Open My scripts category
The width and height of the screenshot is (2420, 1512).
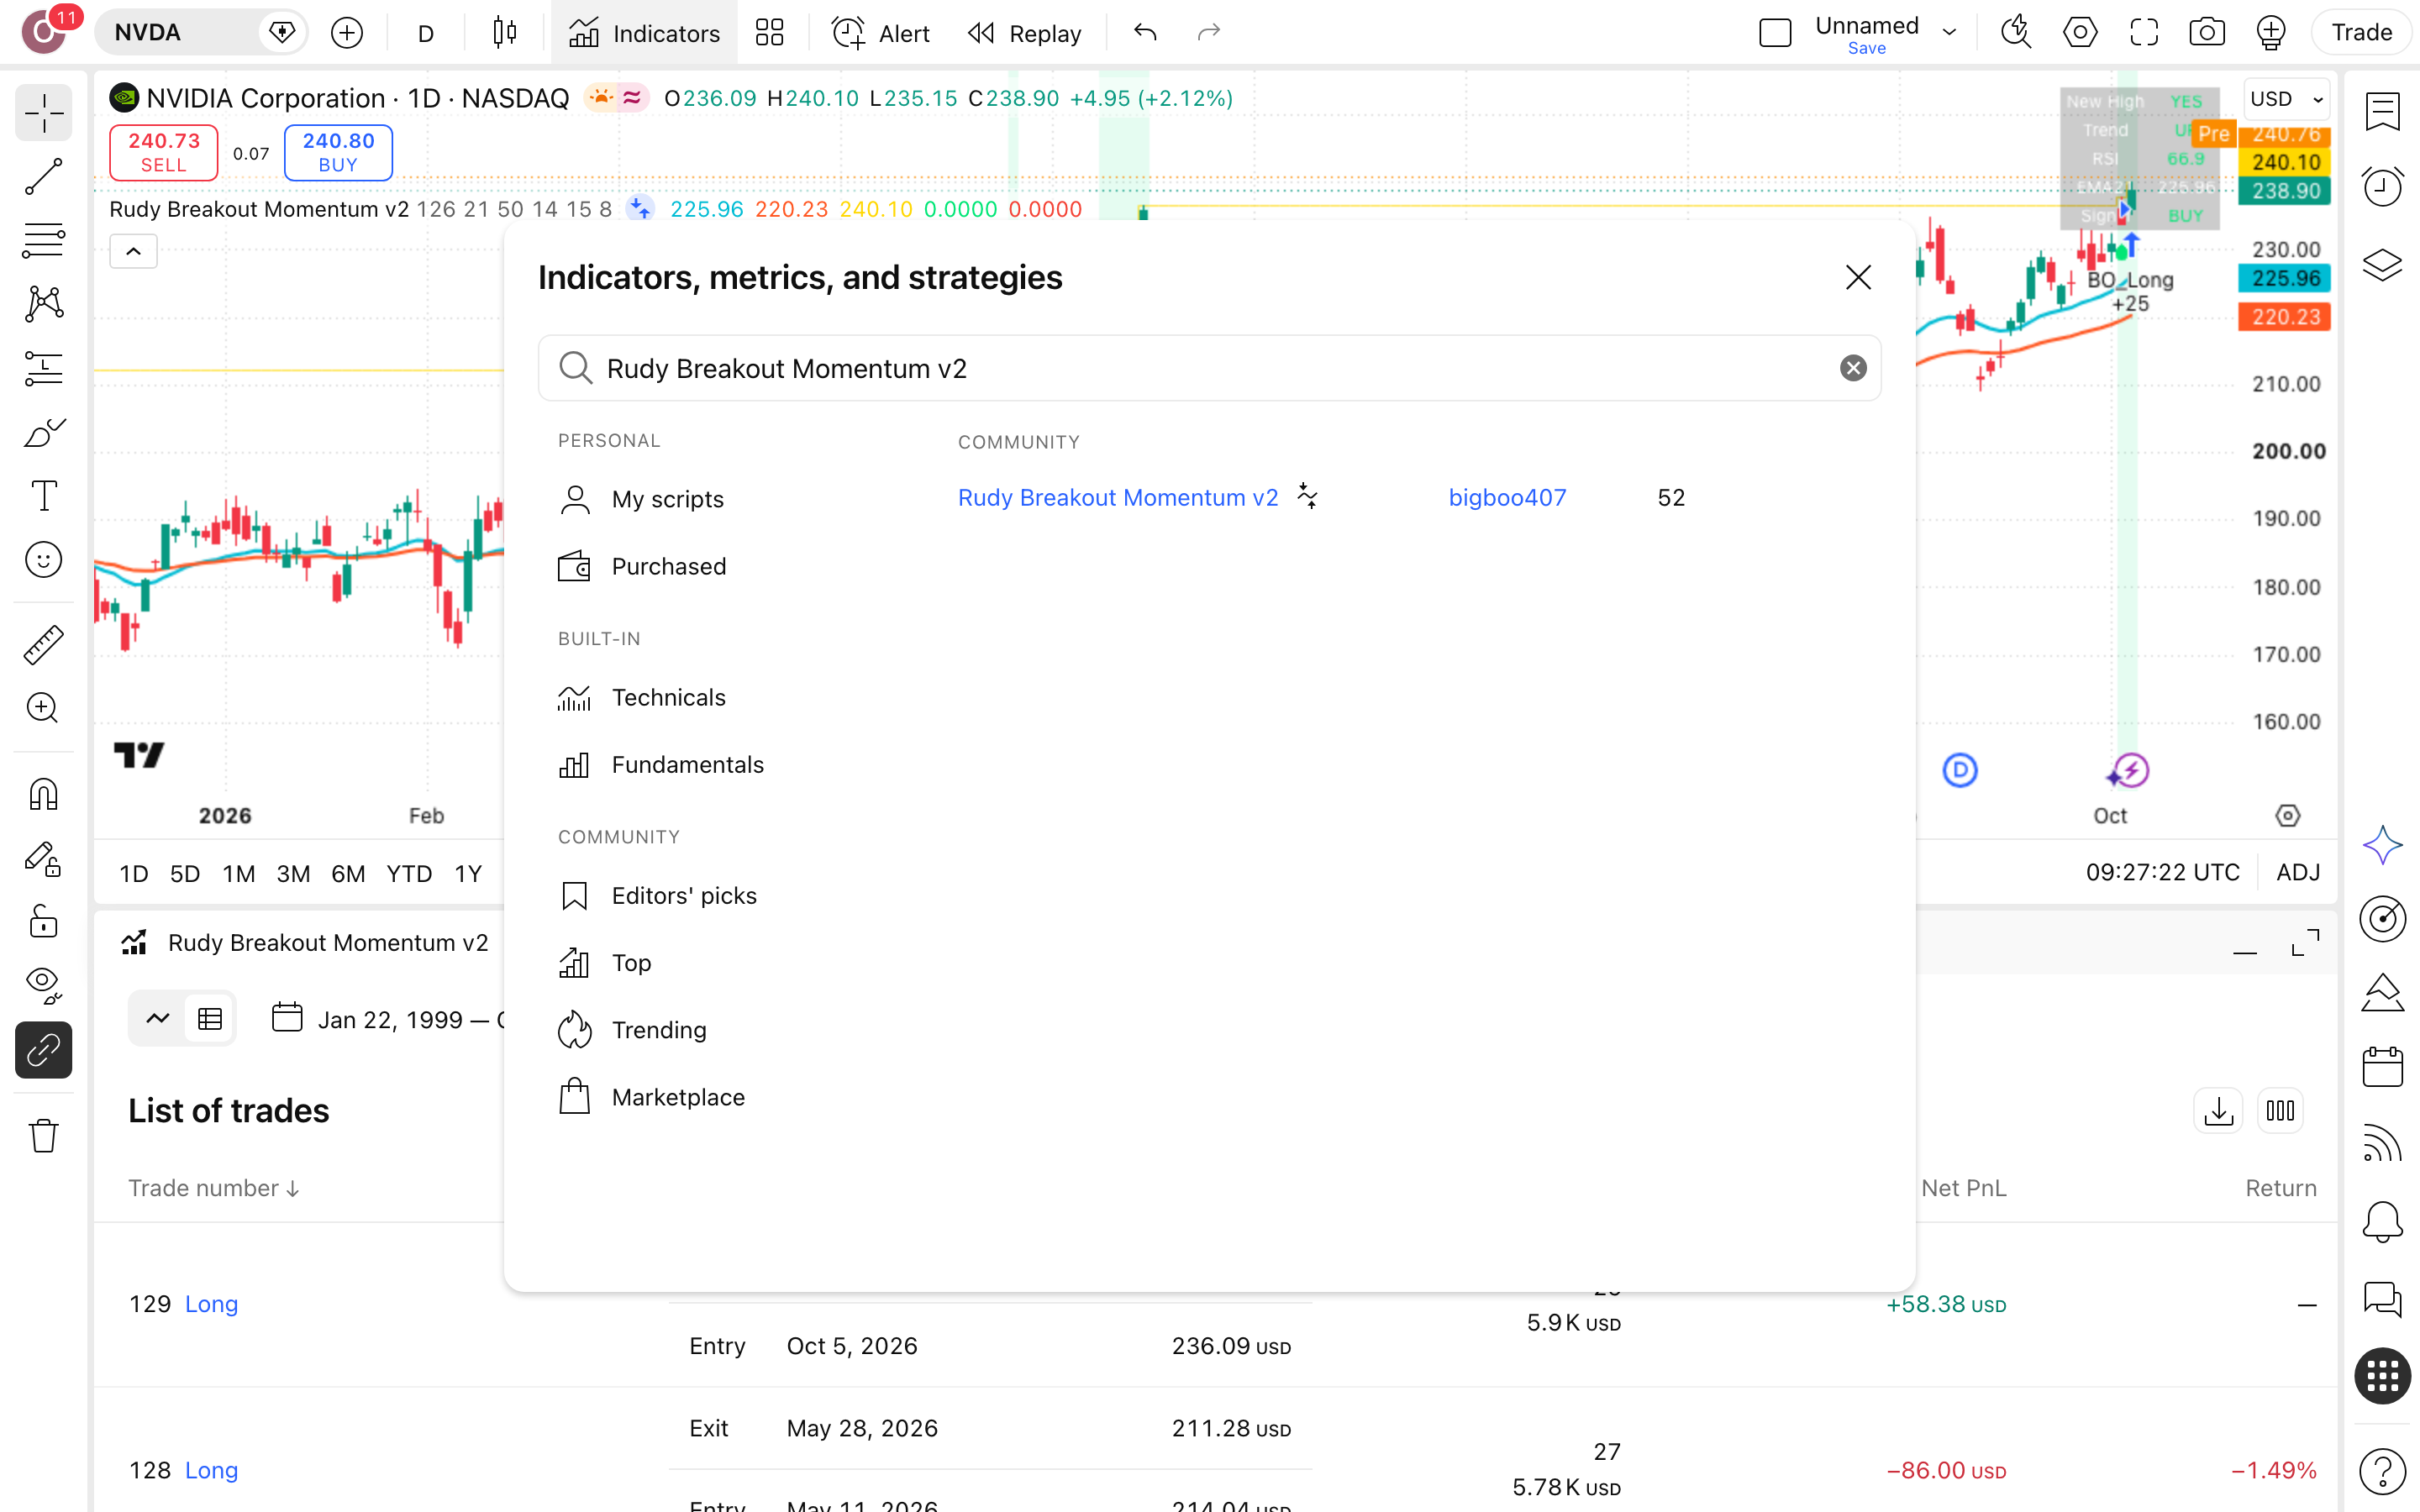tap(642, 499)
